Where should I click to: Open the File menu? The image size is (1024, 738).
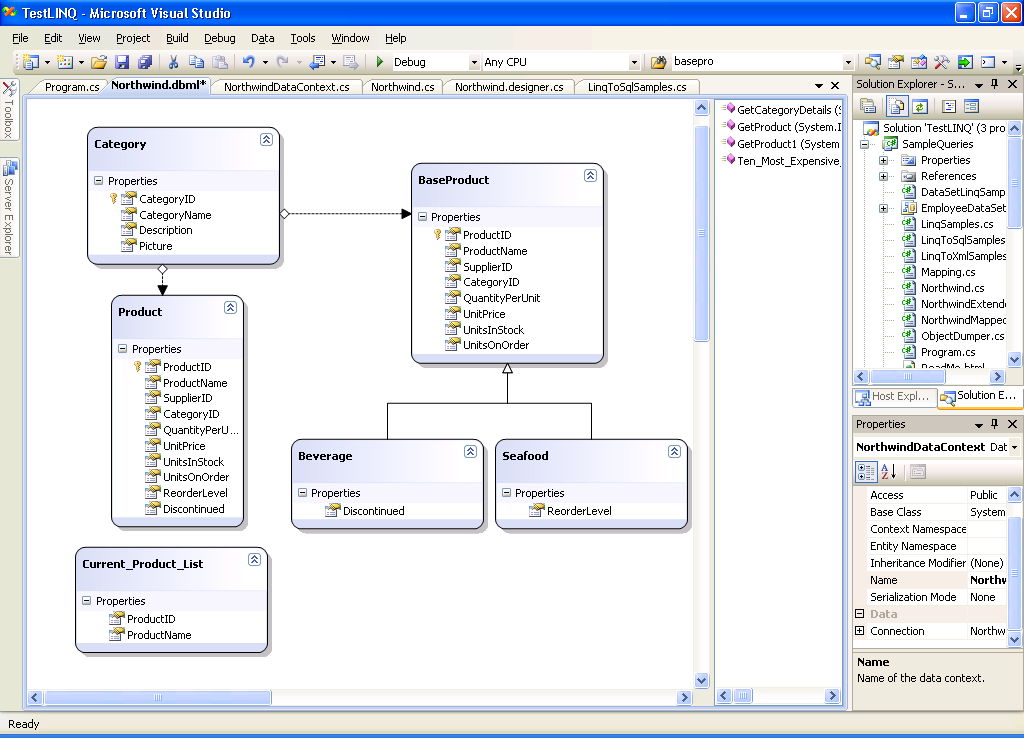[20, 38]
